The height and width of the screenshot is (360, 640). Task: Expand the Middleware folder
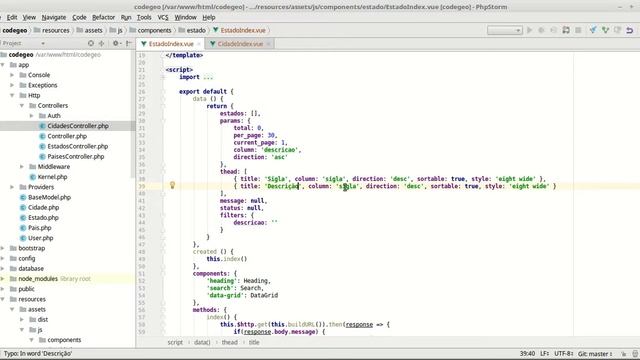coord(22,167)
